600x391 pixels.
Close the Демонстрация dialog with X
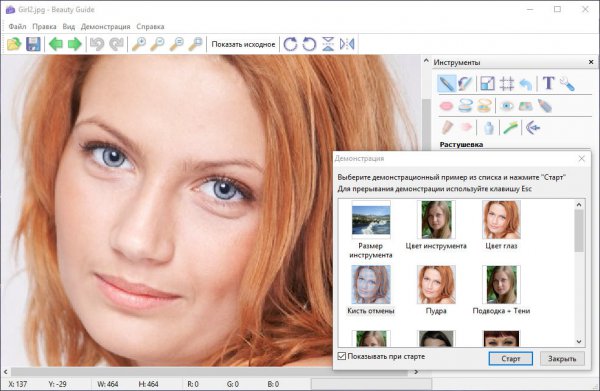point(582,158)
